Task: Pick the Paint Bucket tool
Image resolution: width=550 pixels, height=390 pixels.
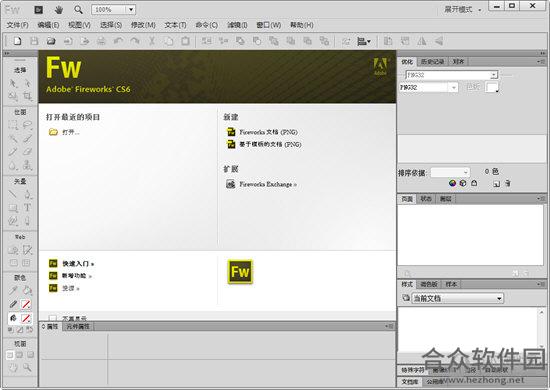Action: tap(27, 290)
